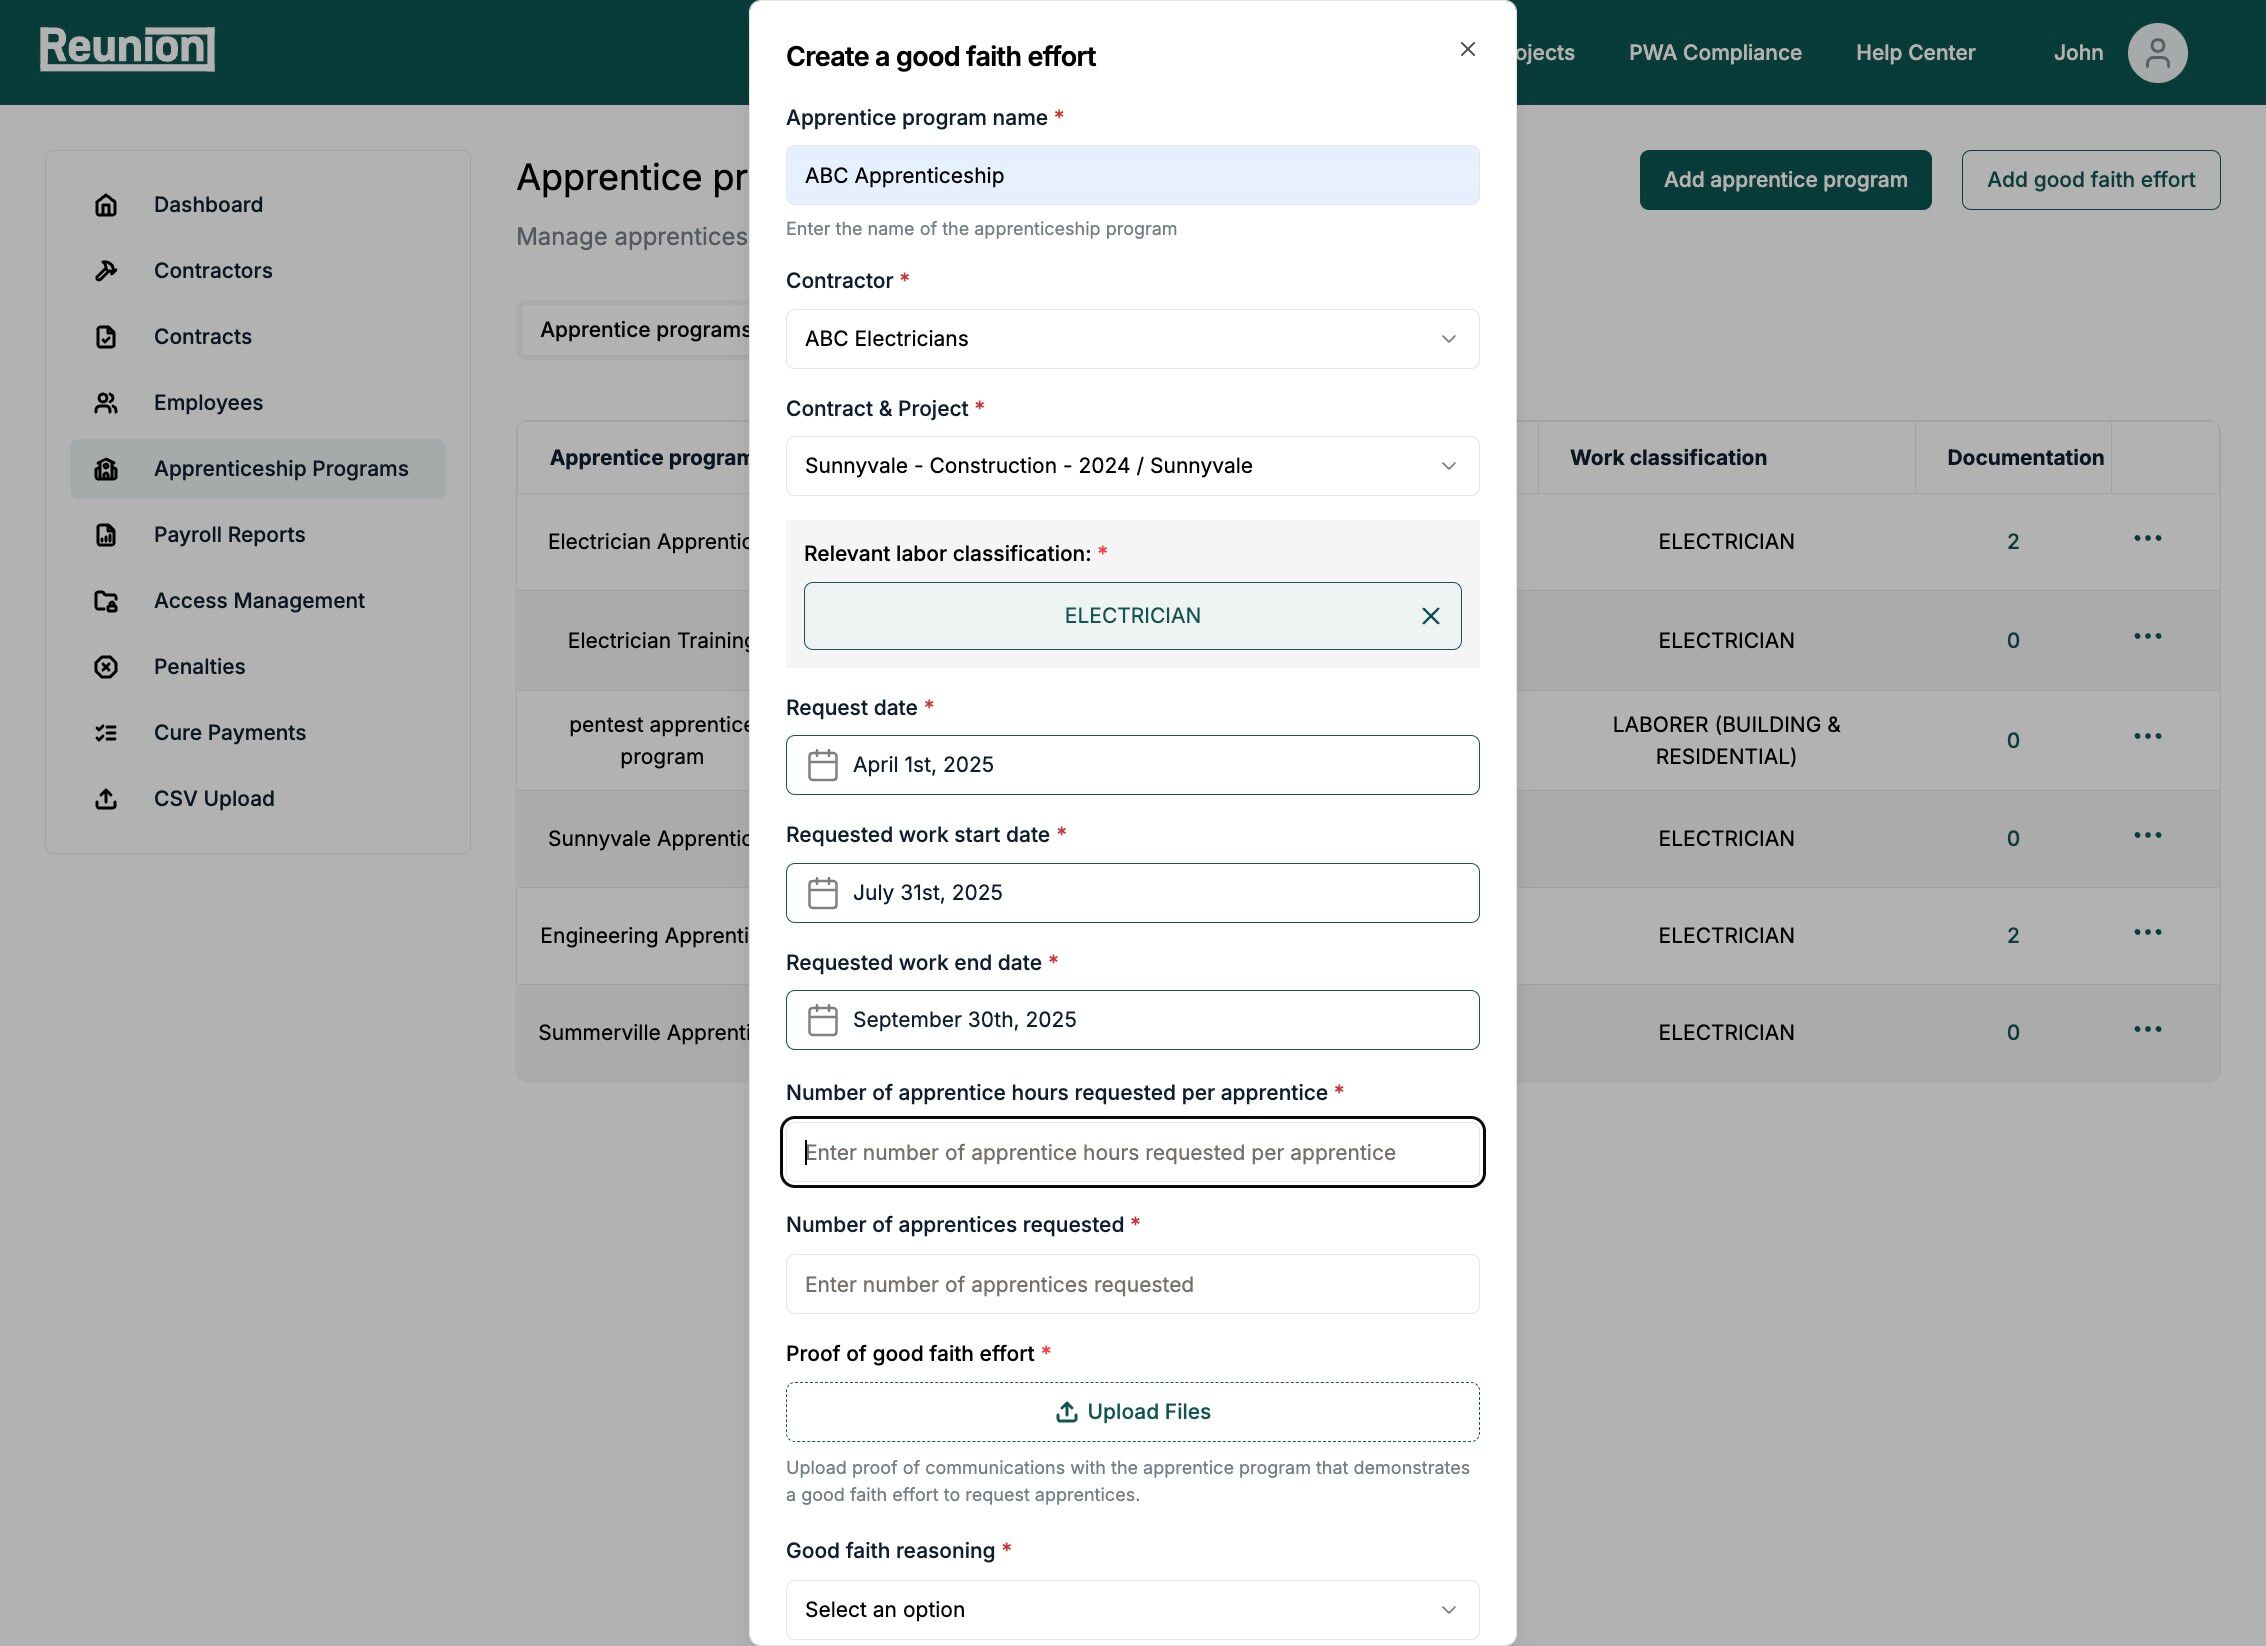Screen dimensions: 2266x1646
Task: Open the Good faith reasoning dropdown
Action: [1132, 1609]
